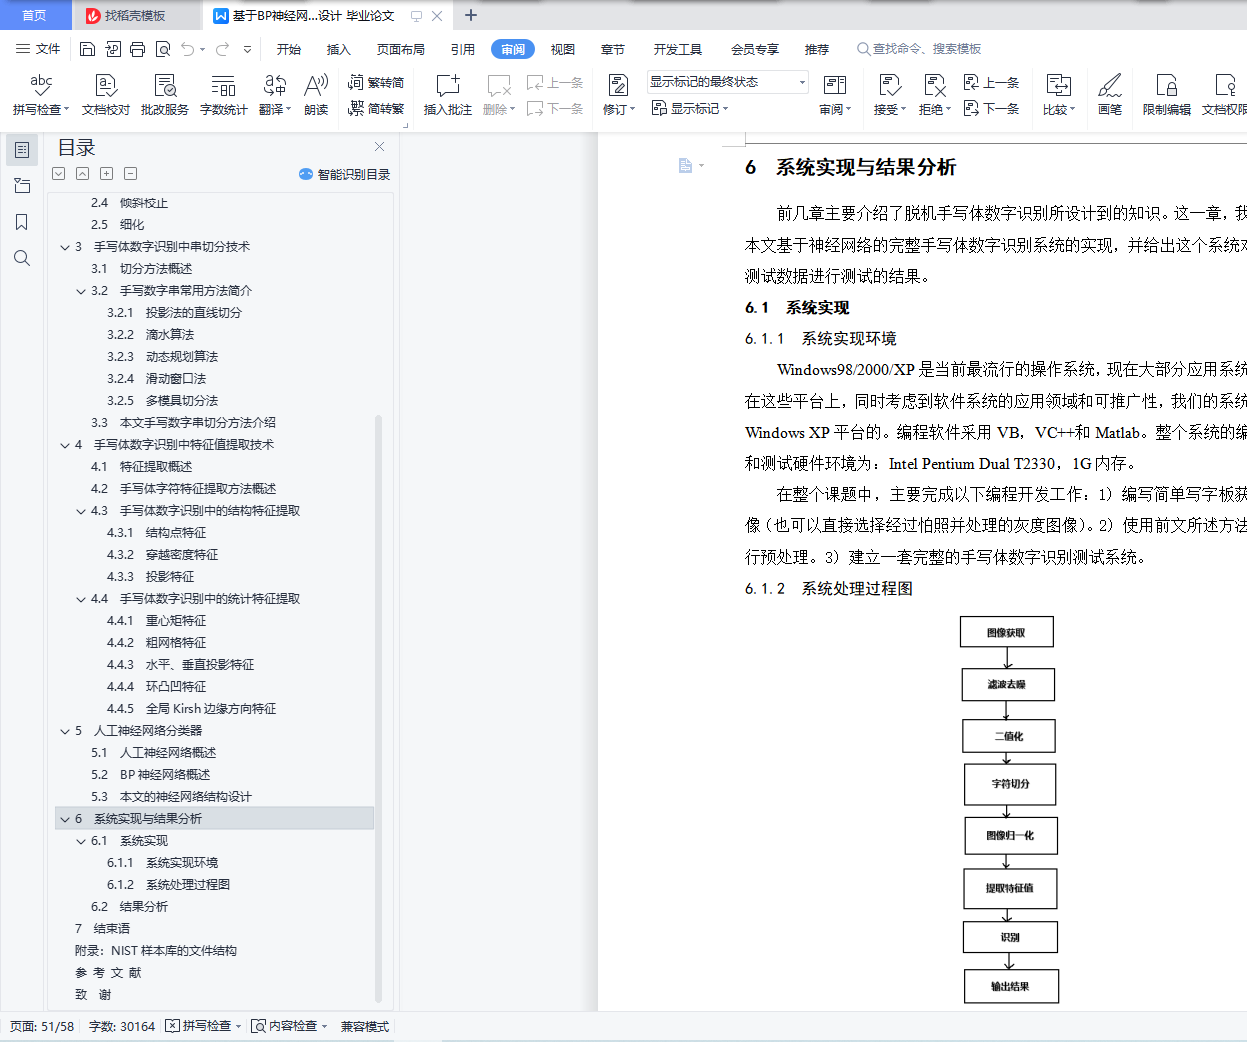Open the 显示标记的最终状态 dropdown

(x=727, y=82)
